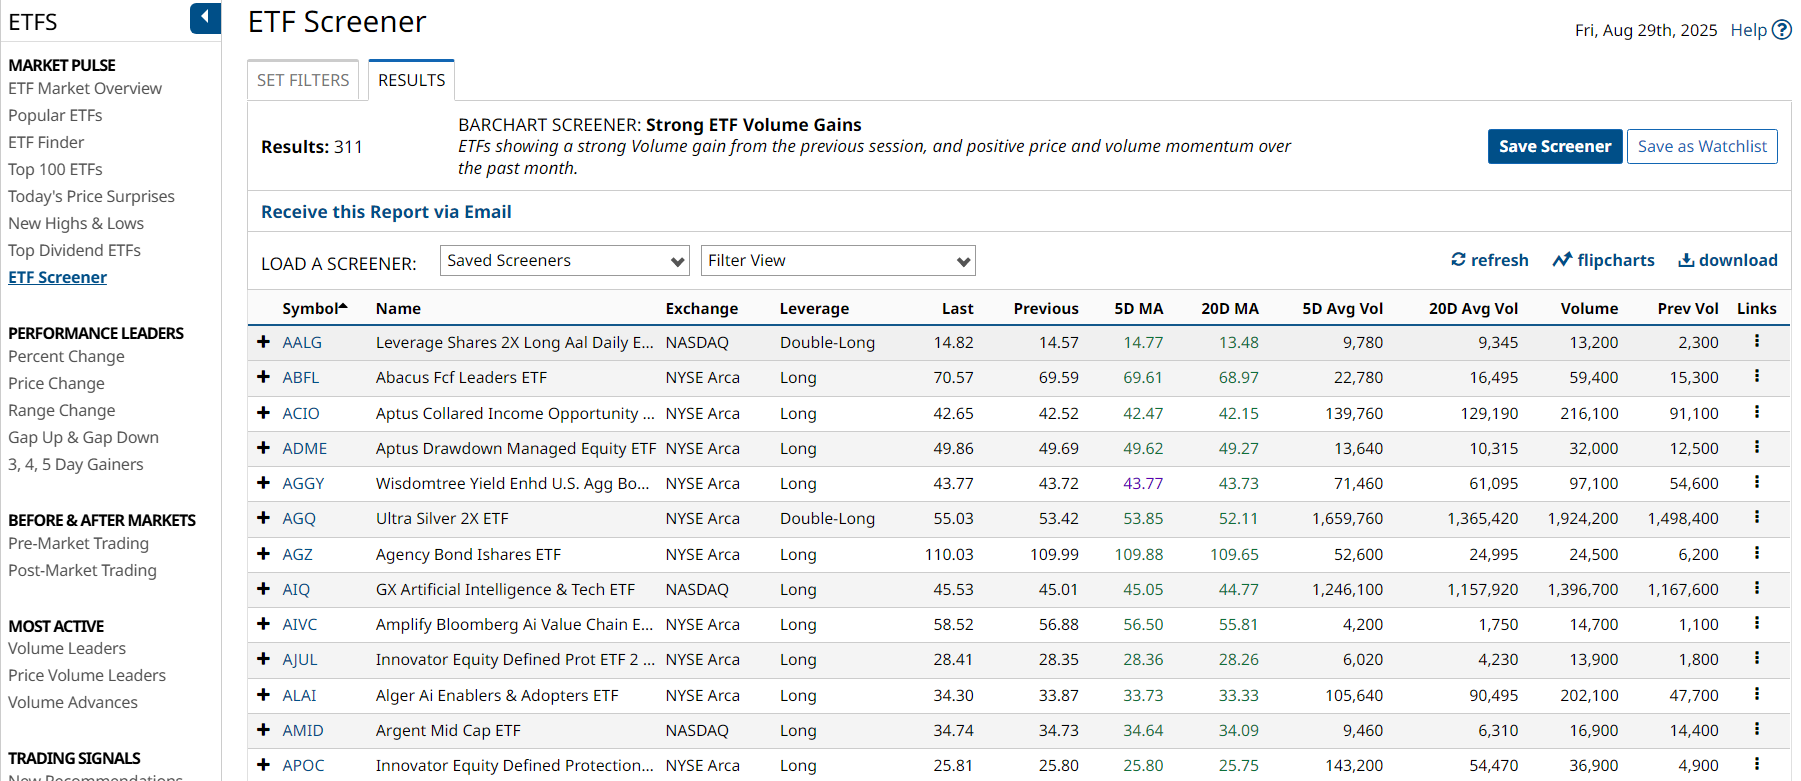Open links menu for AIQ row
The width and height of the screenshot is (1801, 781).
click(1756, 589)
